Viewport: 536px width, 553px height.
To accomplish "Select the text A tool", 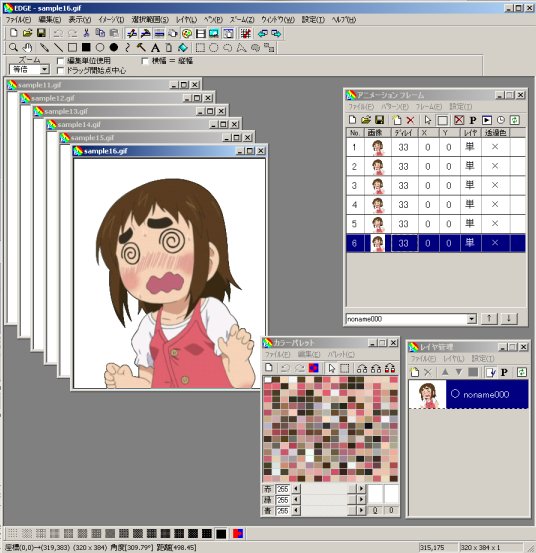I will 155,48.
